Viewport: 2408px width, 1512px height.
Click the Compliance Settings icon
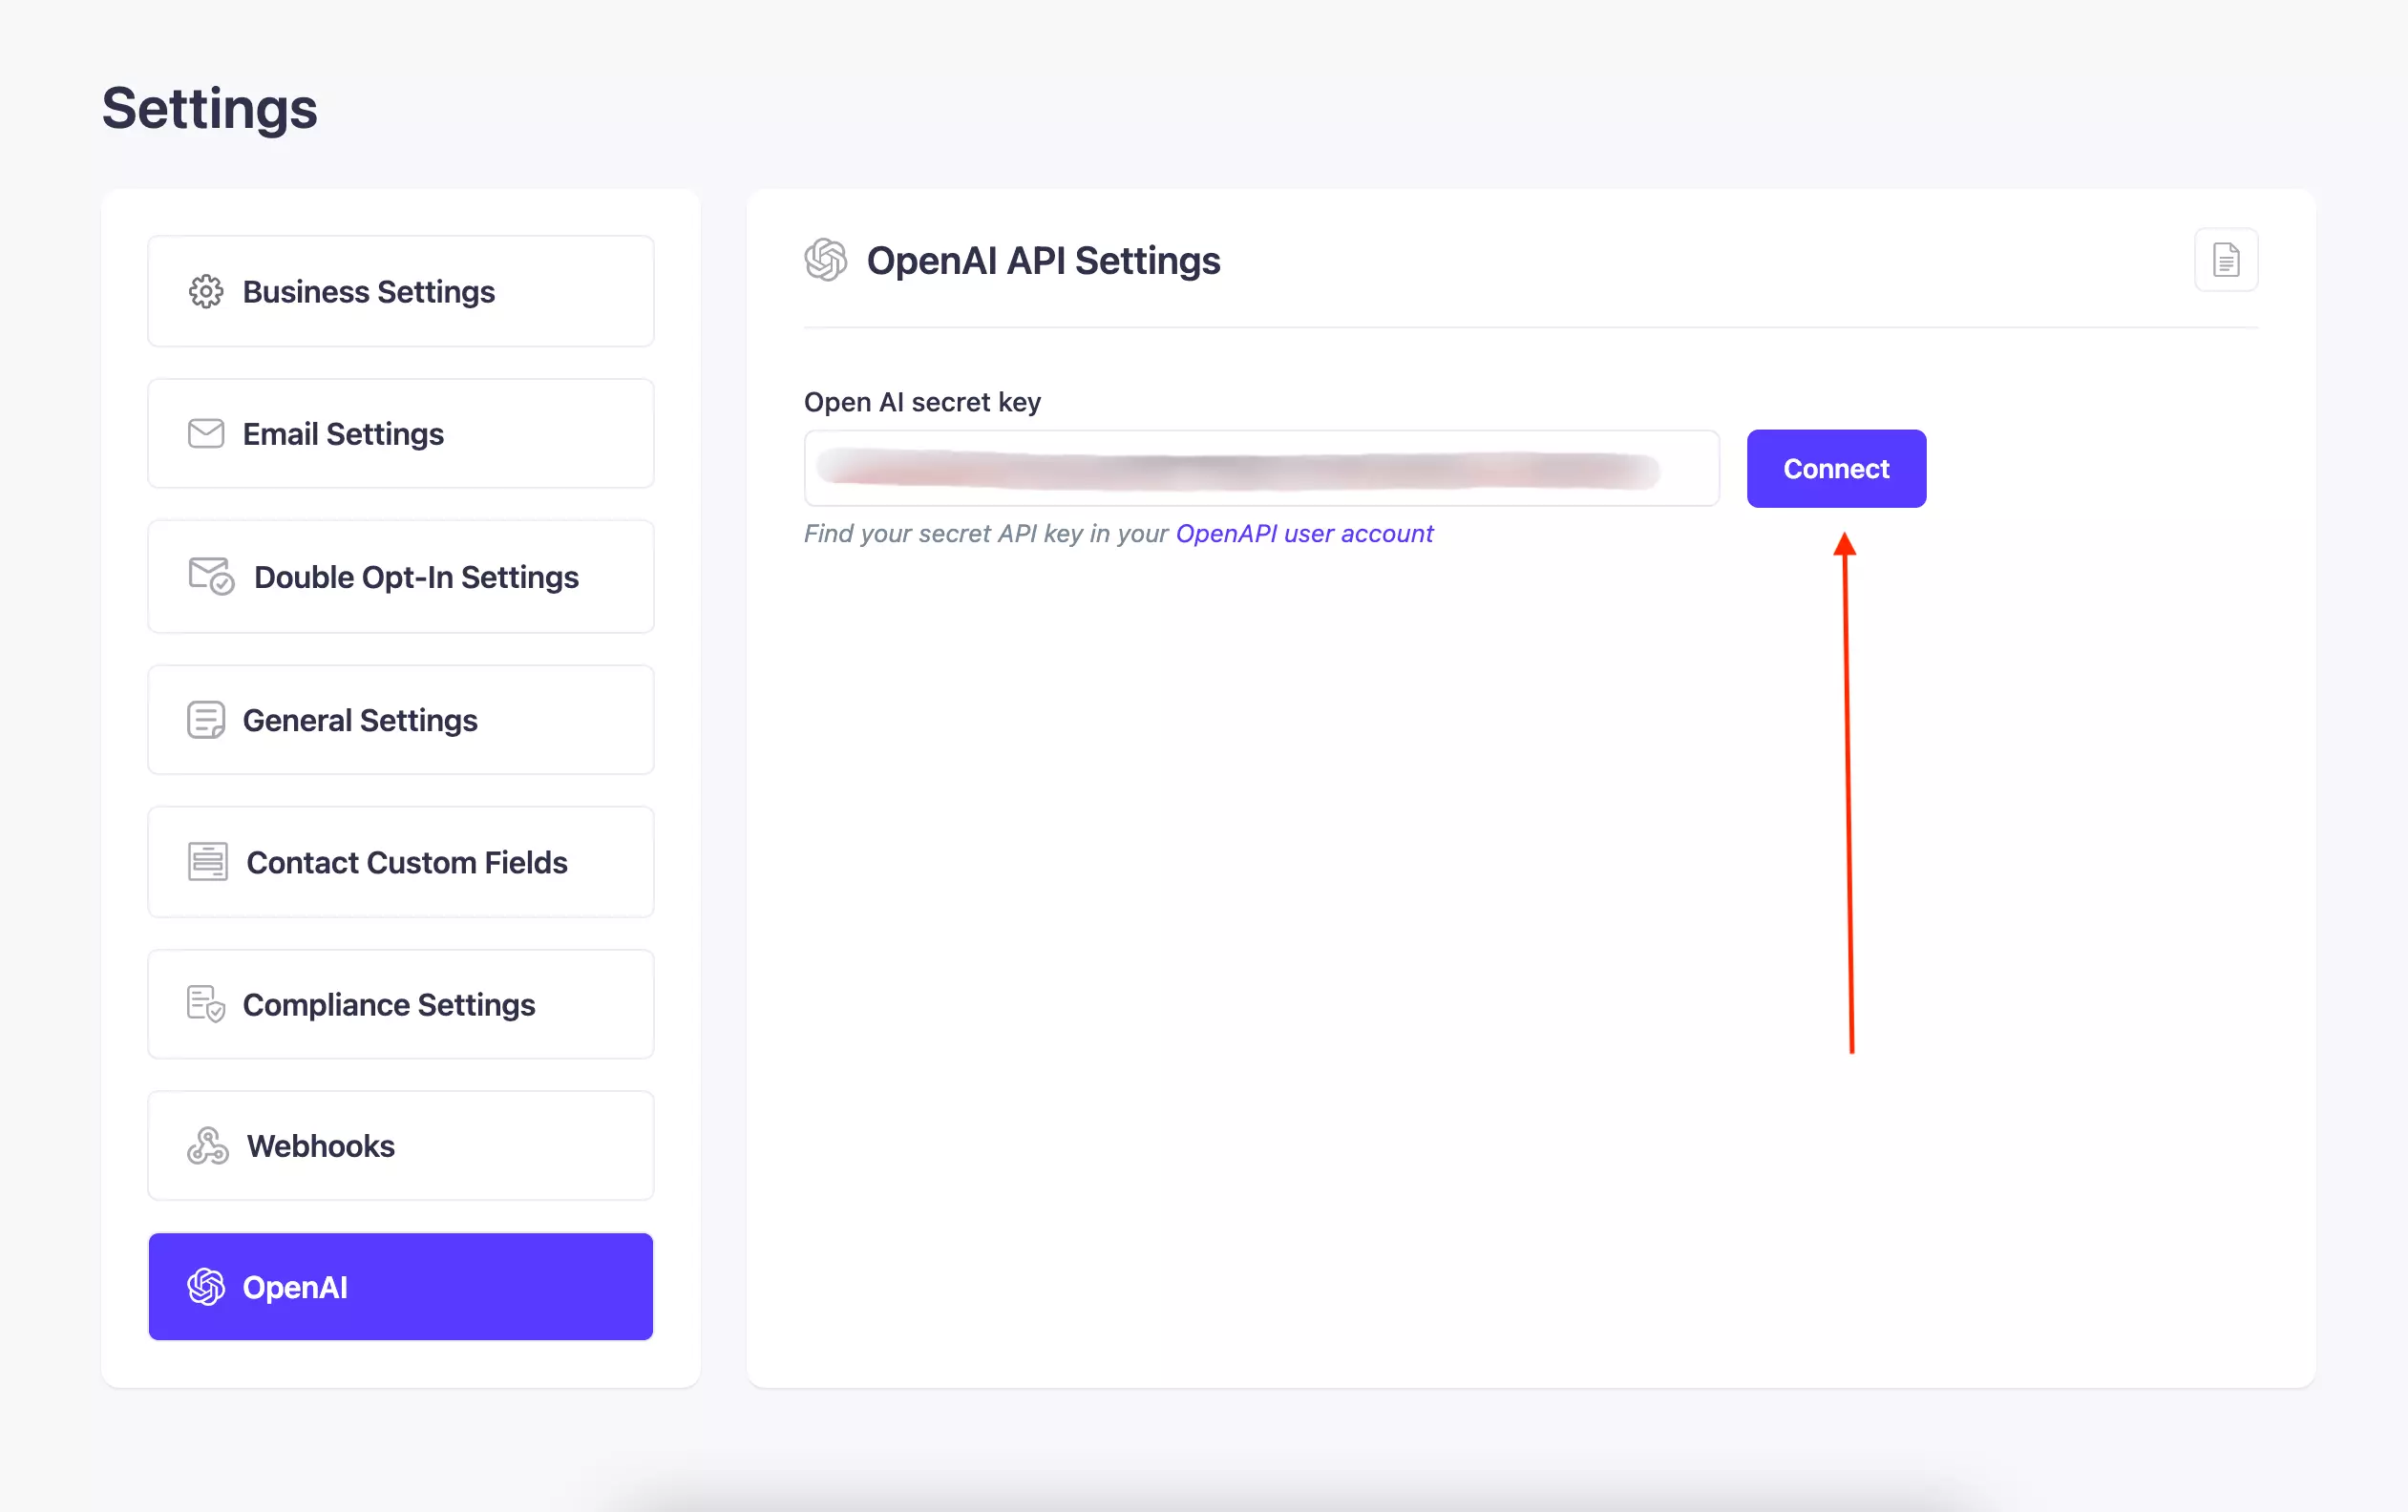(204, 1001)
